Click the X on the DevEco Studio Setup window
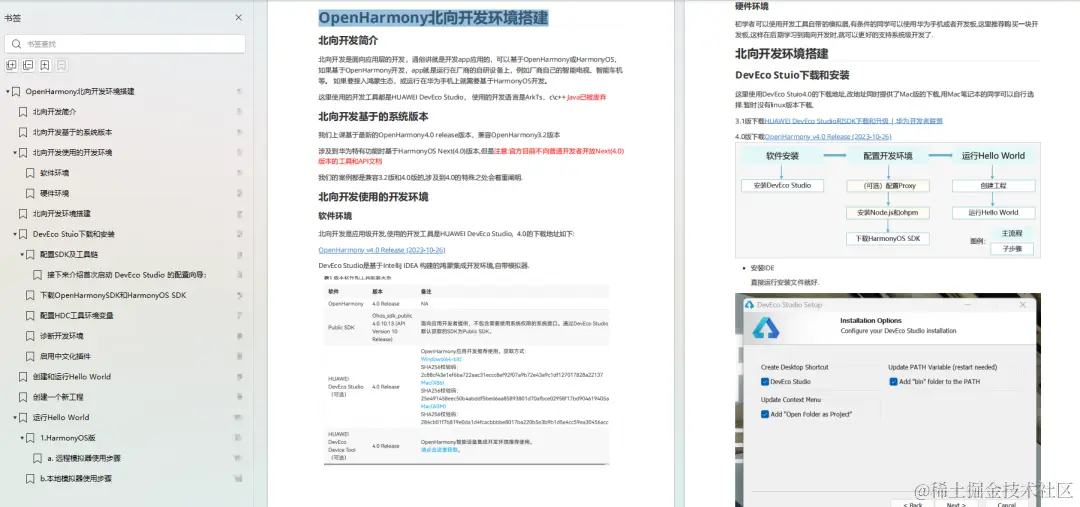The width and height of the screenshot is (1080, 507). coord(1023,304)
